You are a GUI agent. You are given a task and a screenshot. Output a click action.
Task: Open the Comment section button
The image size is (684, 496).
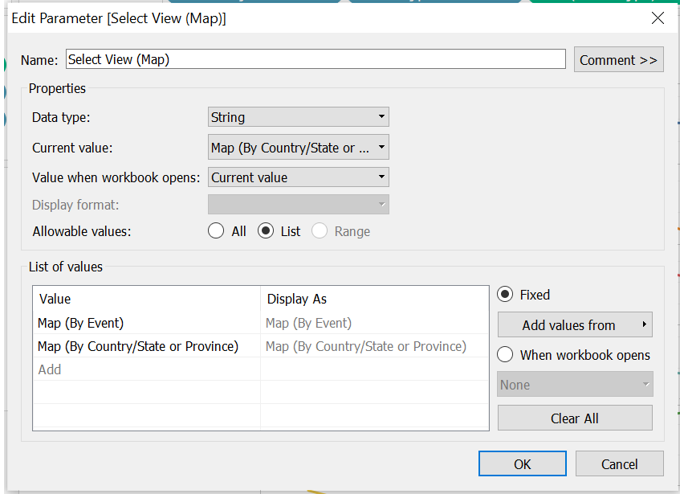point(618,60)
